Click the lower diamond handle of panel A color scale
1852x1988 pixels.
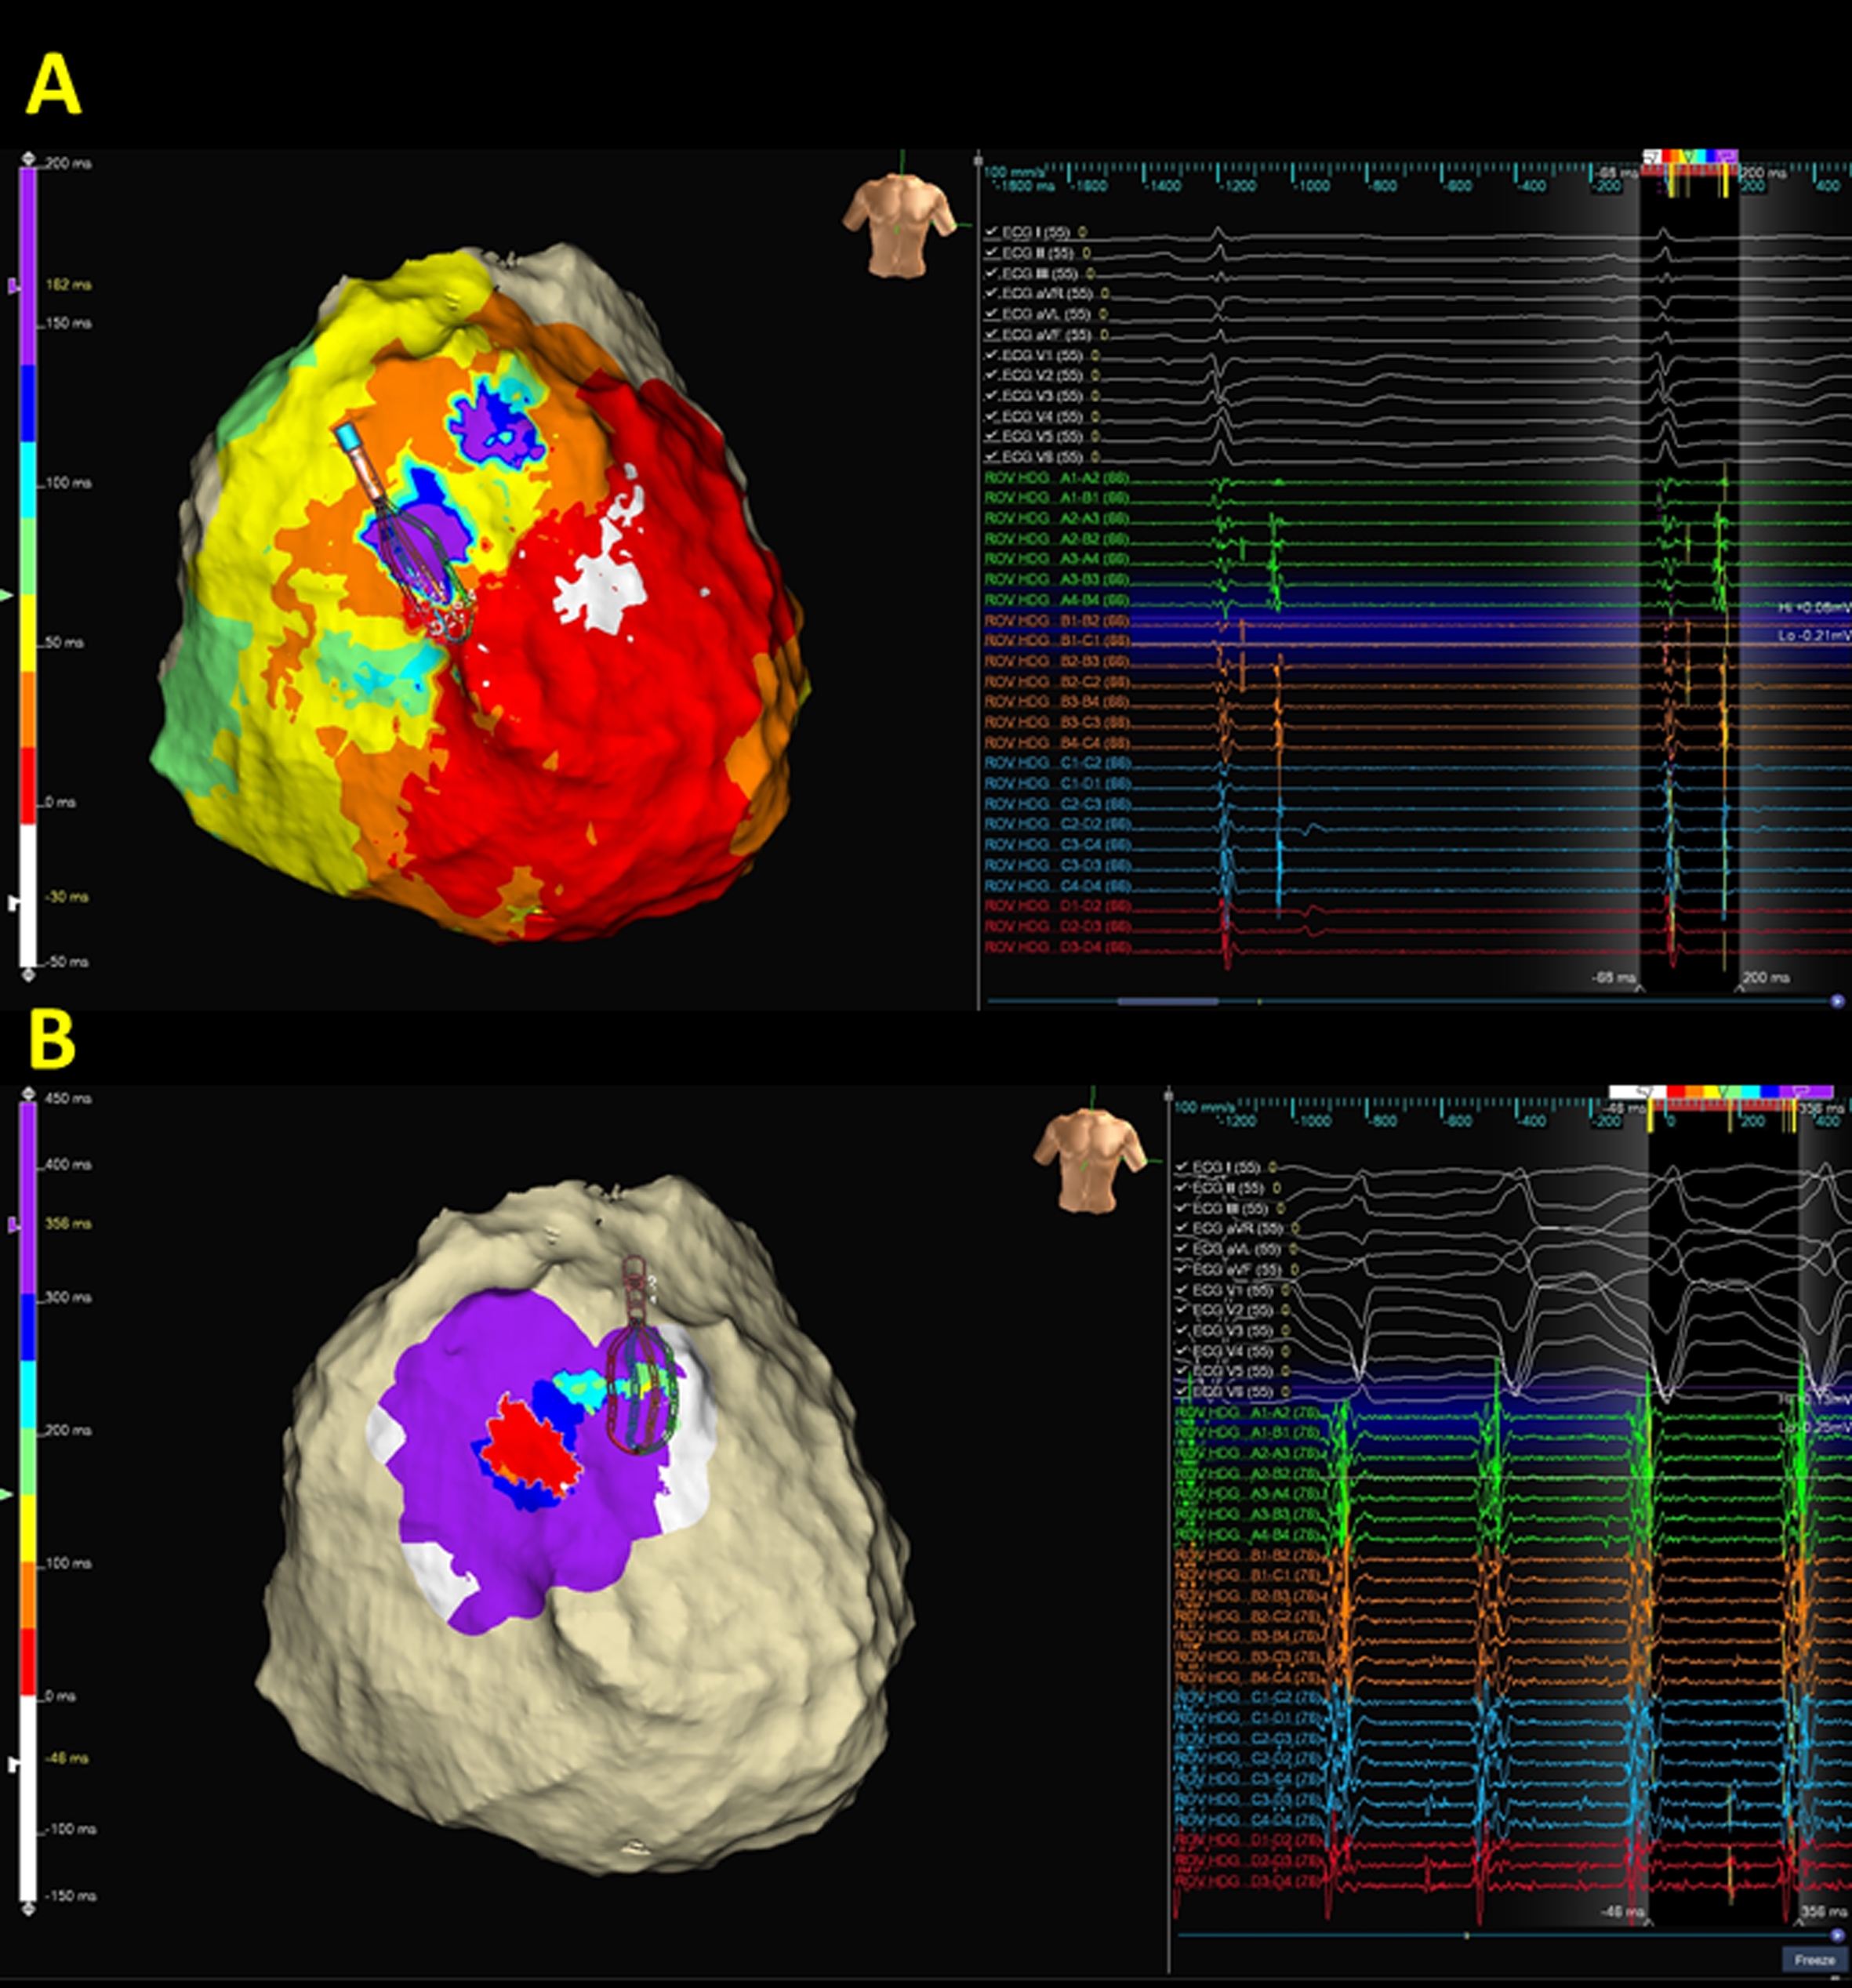tap(29, 973)
